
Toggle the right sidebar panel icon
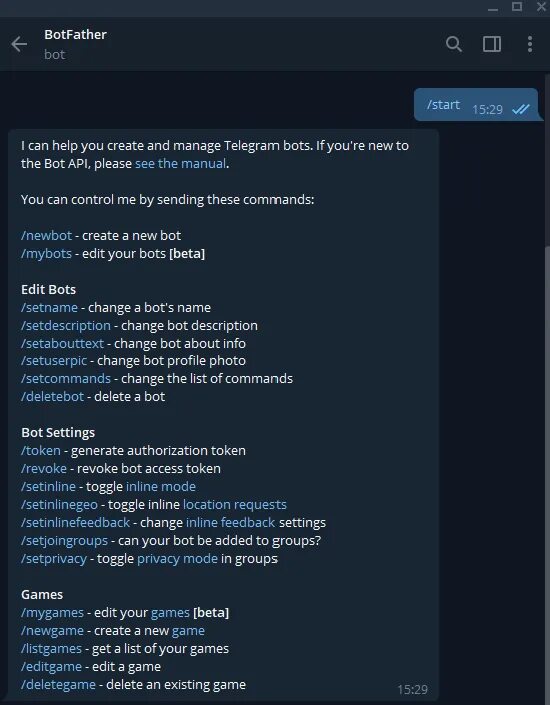coord(492,44)
